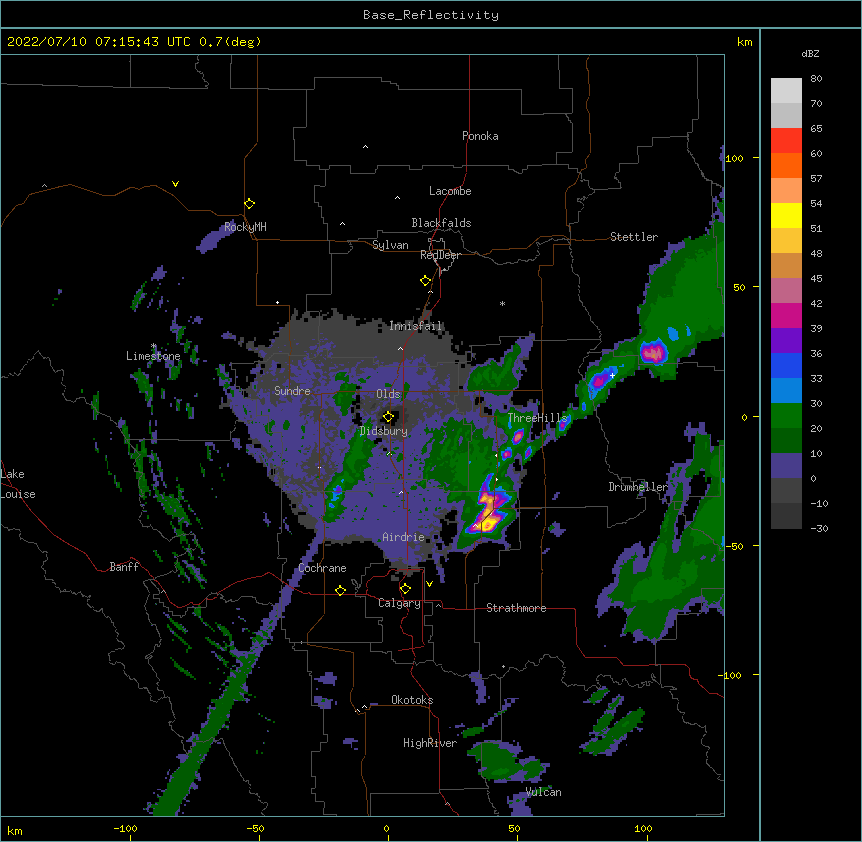Screen dimensions: 862x842
Task: Click the dBZ legend heading
Action: pos(810,53)
